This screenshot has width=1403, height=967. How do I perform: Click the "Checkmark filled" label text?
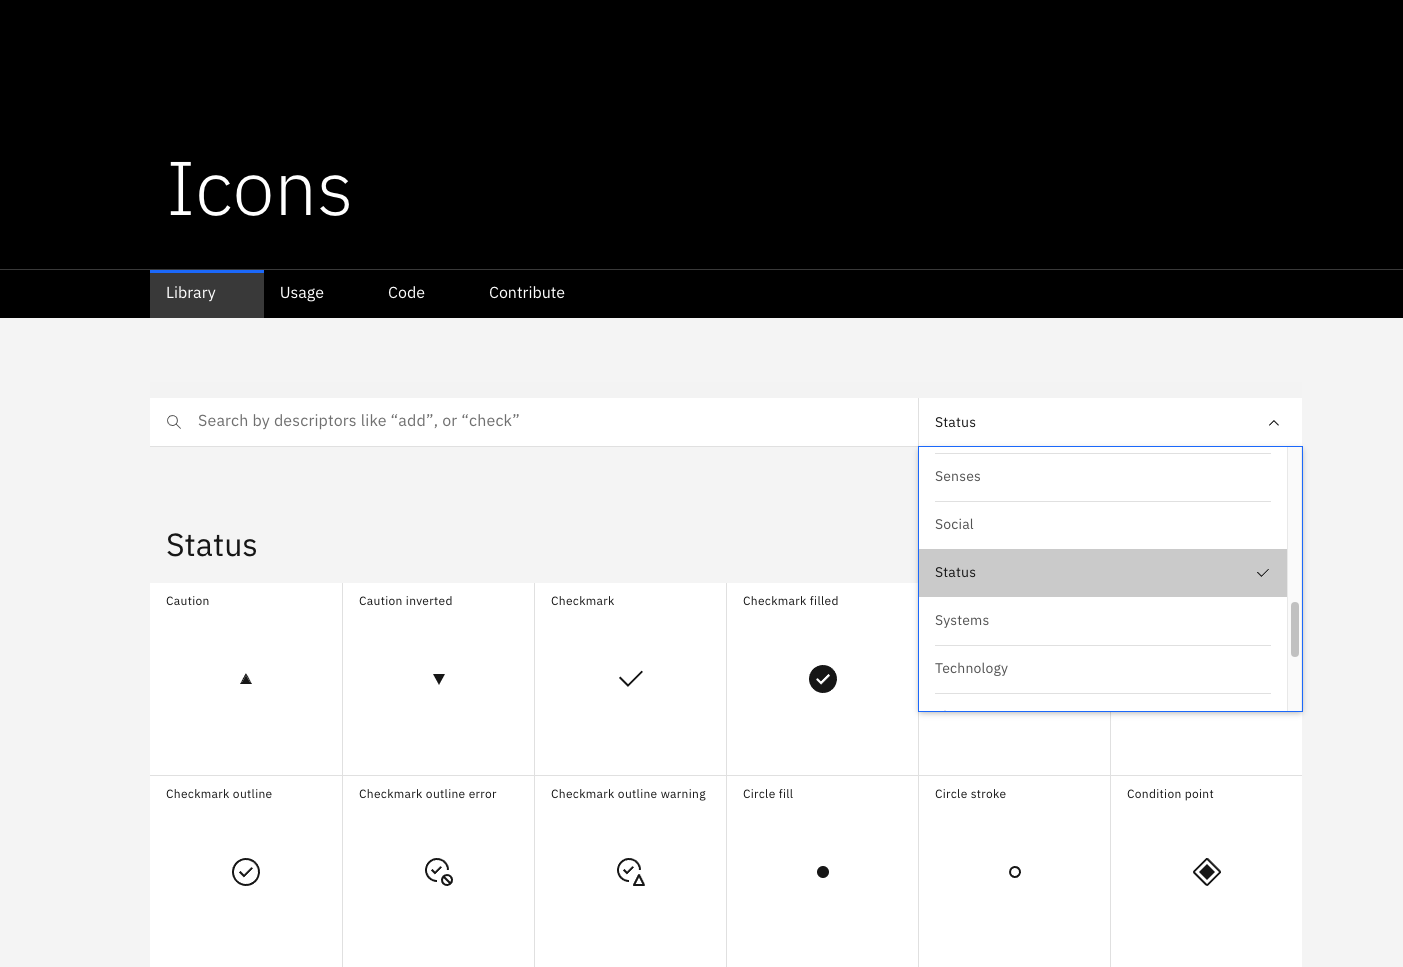[790, 601]
